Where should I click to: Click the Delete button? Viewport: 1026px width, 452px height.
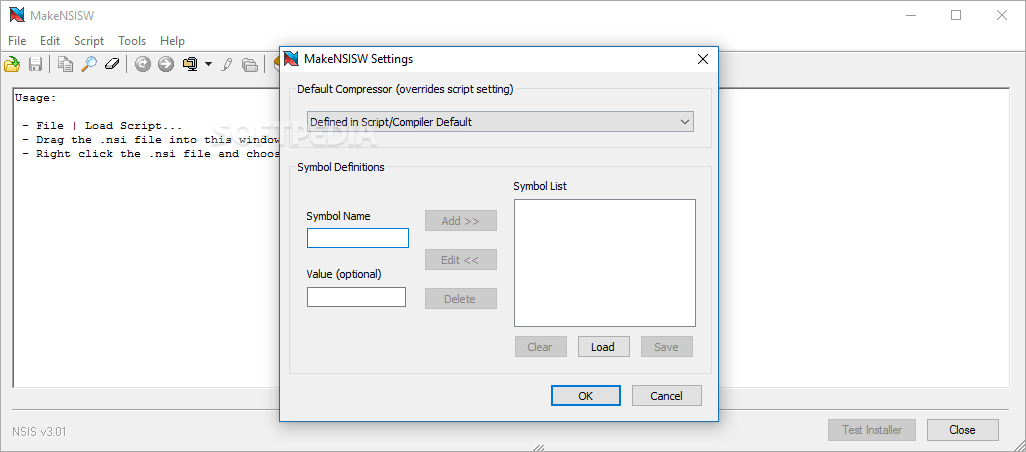[x=461, y=299]
